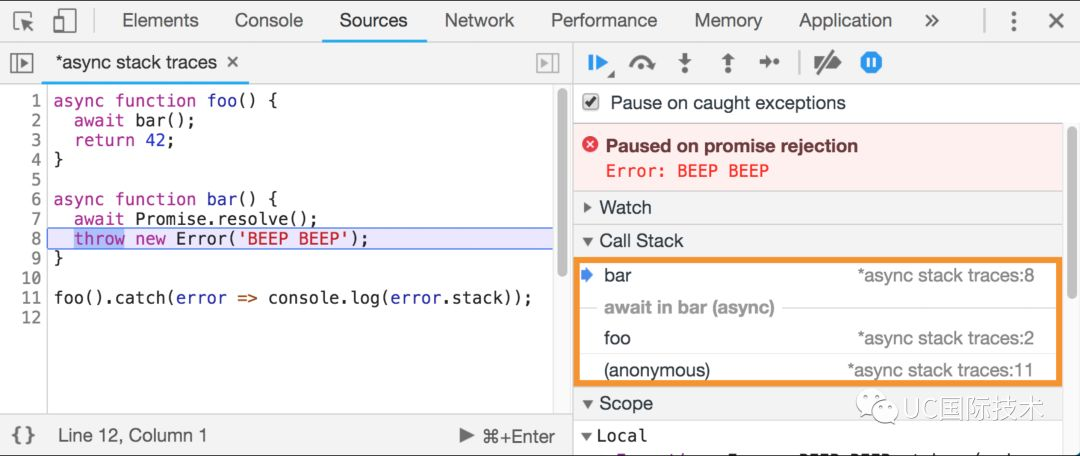Click line number 6 in the gutter

35,200
